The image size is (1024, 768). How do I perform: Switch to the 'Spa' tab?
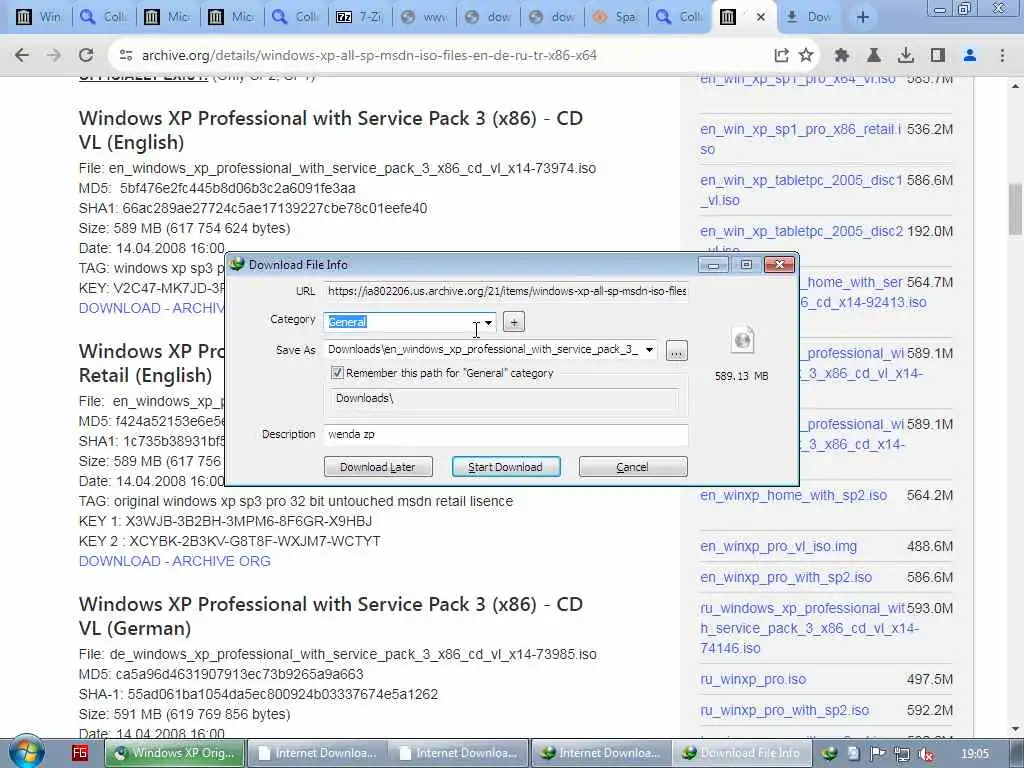[615, 17]
